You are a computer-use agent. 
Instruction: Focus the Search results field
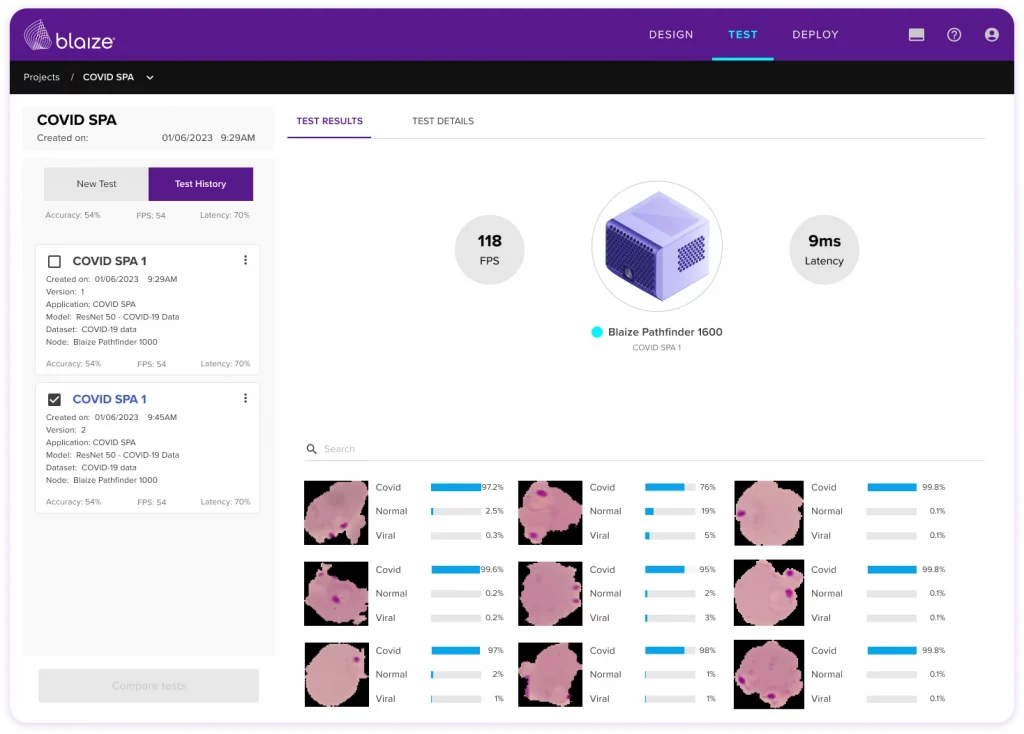pyautogui.click(x=645, y=449)
